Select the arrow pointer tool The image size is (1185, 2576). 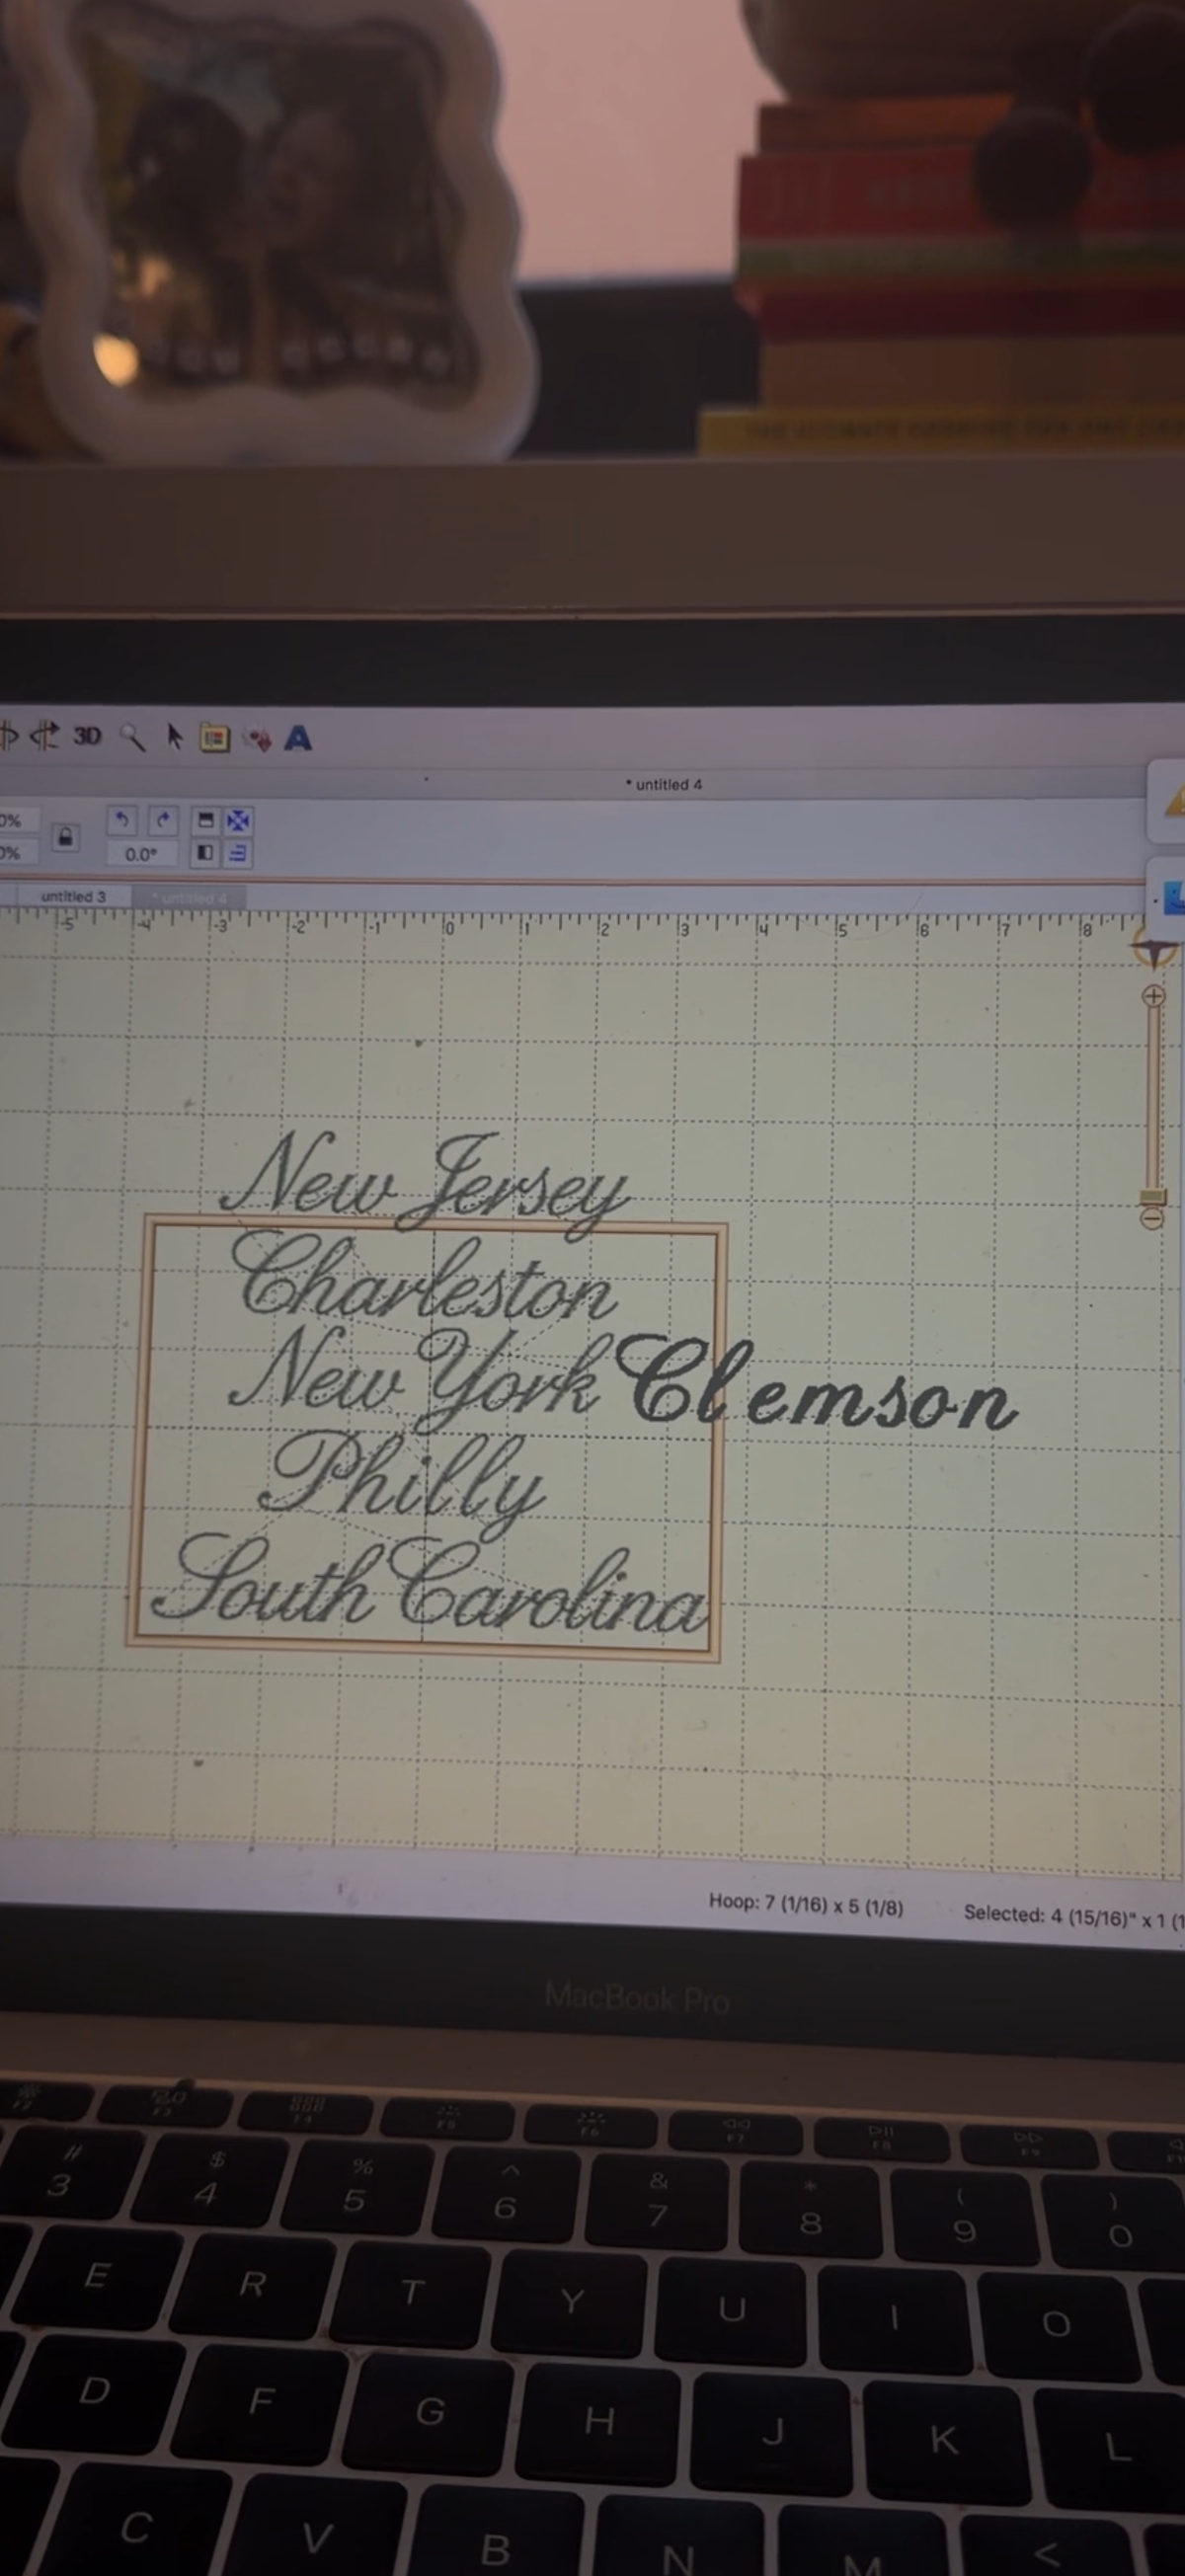[x=174, y=737]
